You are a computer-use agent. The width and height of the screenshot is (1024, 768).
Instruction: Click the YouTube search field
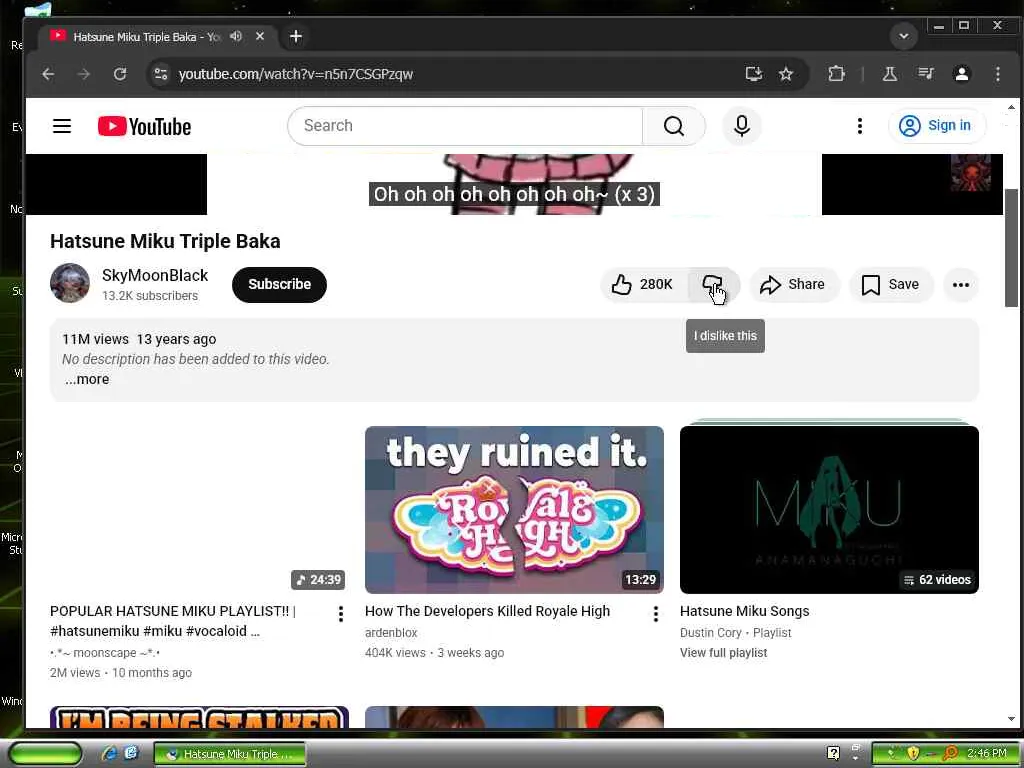point(465,126)
